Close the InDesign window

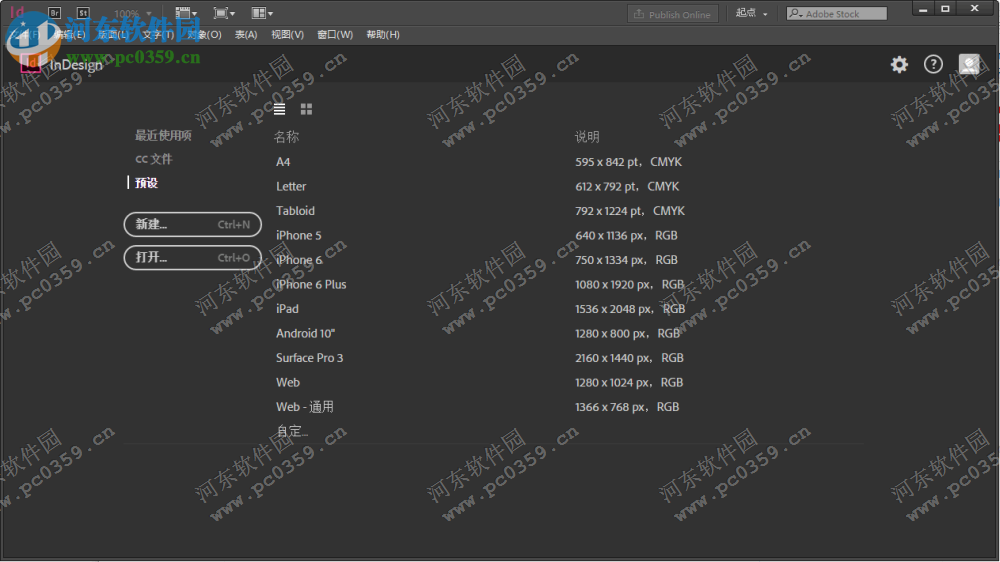pos(974,9)
